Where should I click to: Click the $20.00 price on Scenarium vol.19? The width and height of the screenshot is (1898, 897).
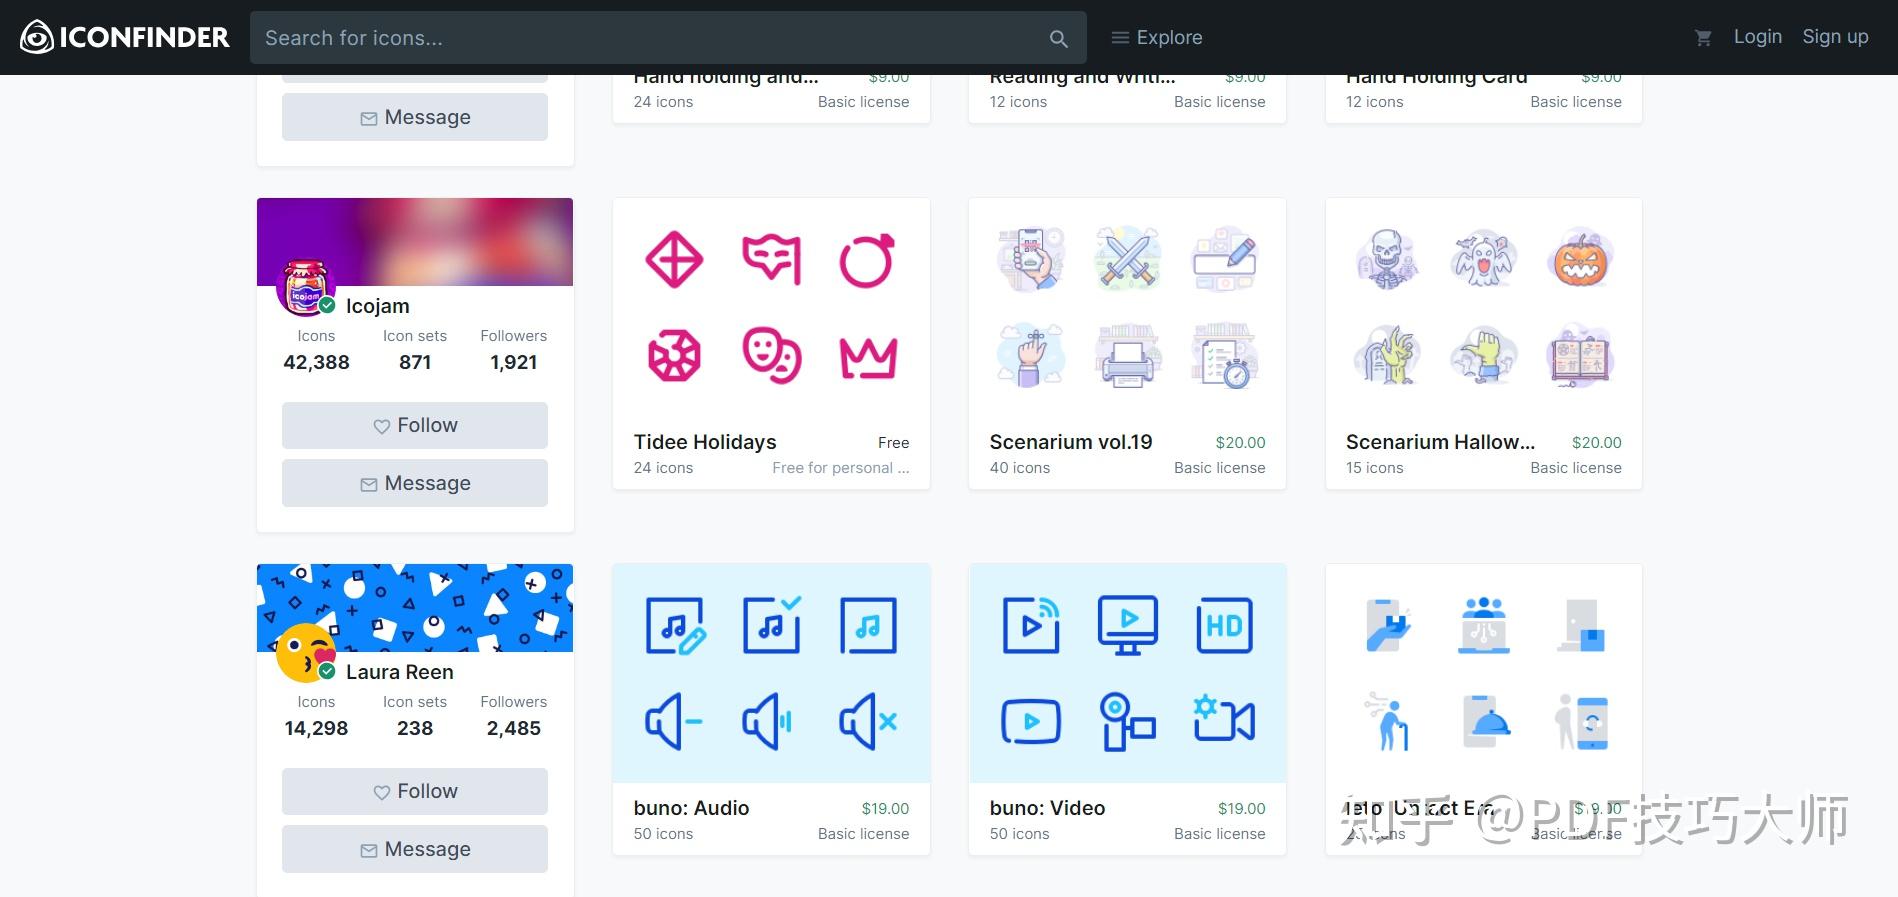1241,442
